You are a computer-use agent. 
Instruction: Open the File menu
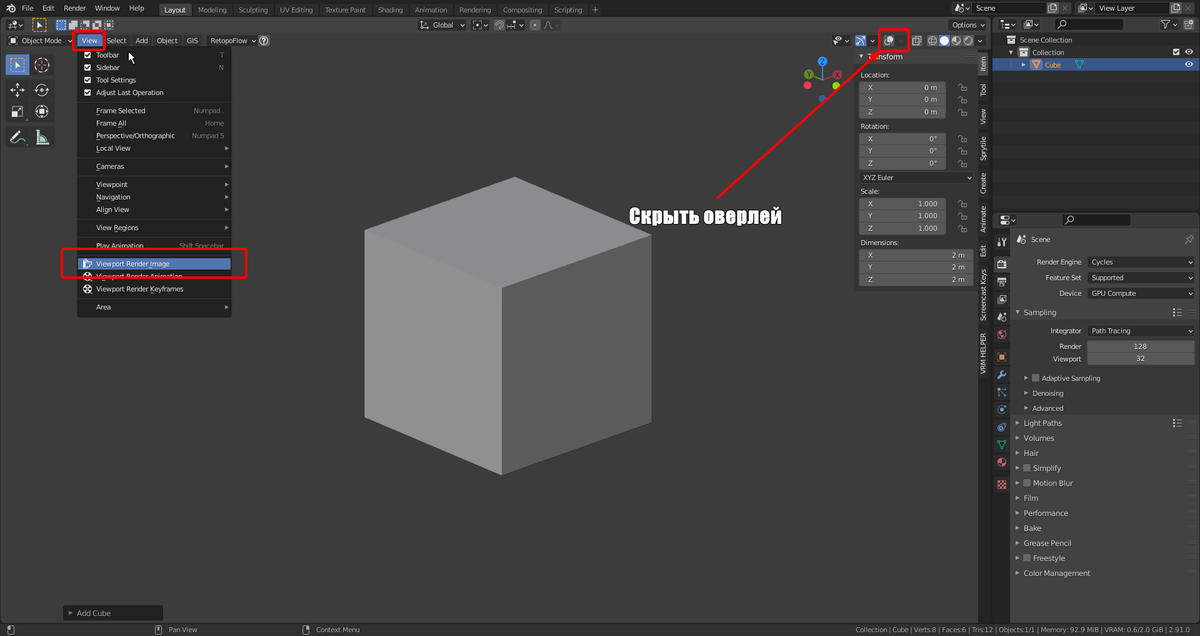(x=28, y=8)
